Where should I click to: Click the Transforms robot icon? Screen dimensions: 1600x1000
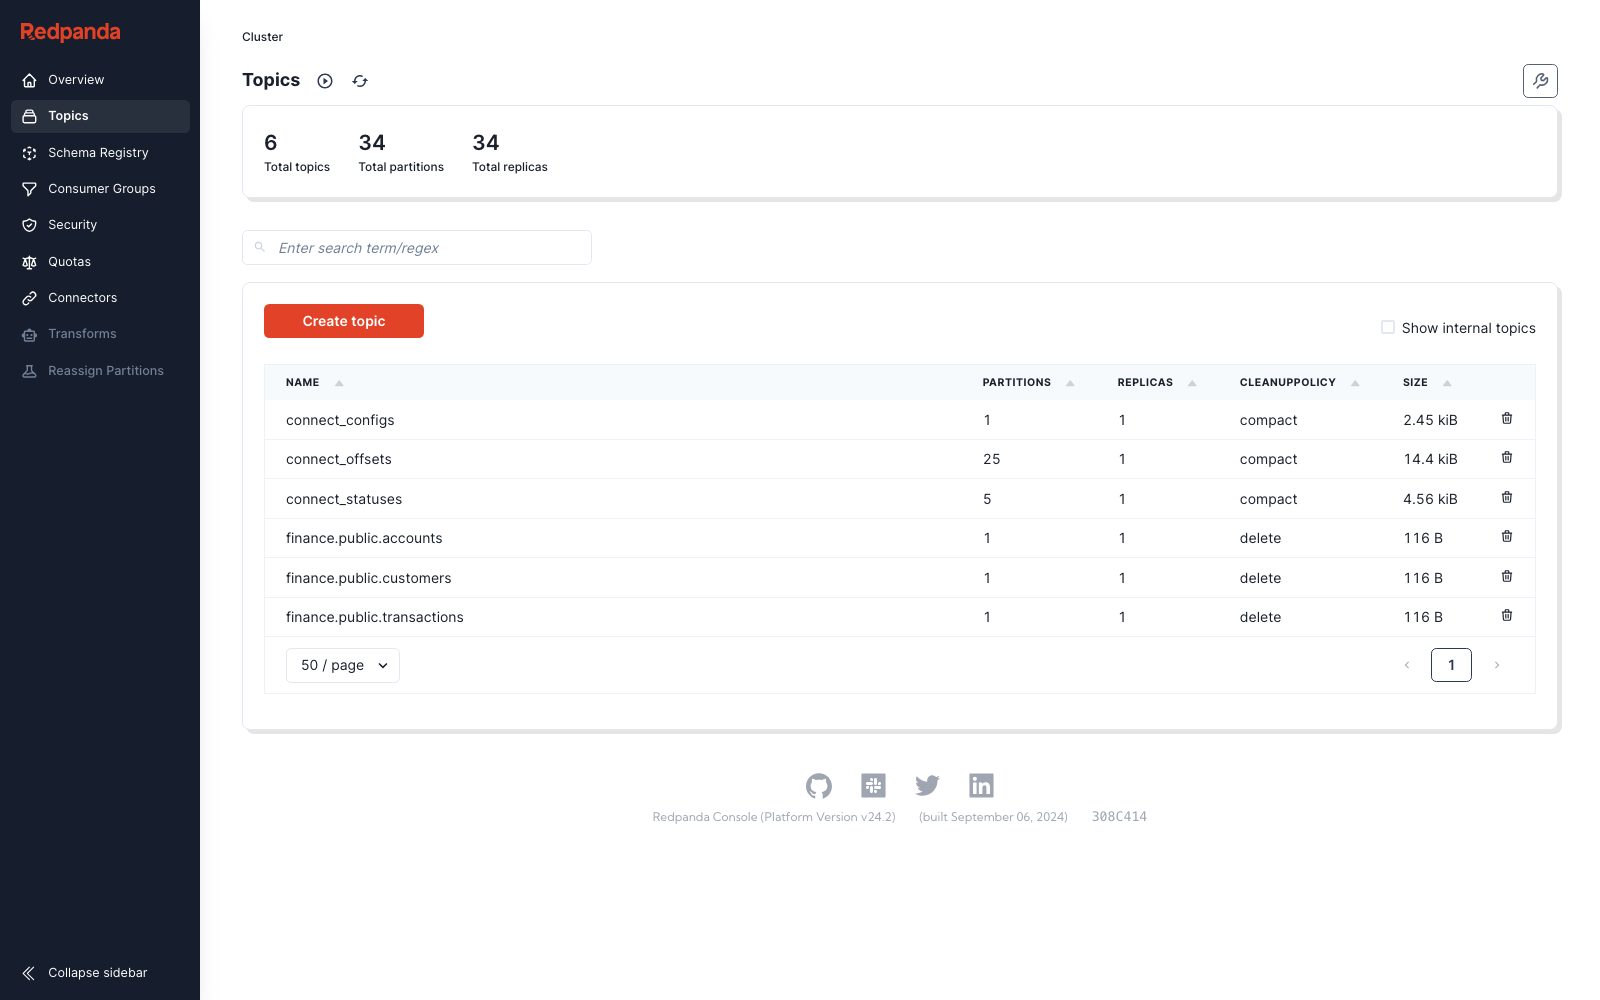pos(29,334)
